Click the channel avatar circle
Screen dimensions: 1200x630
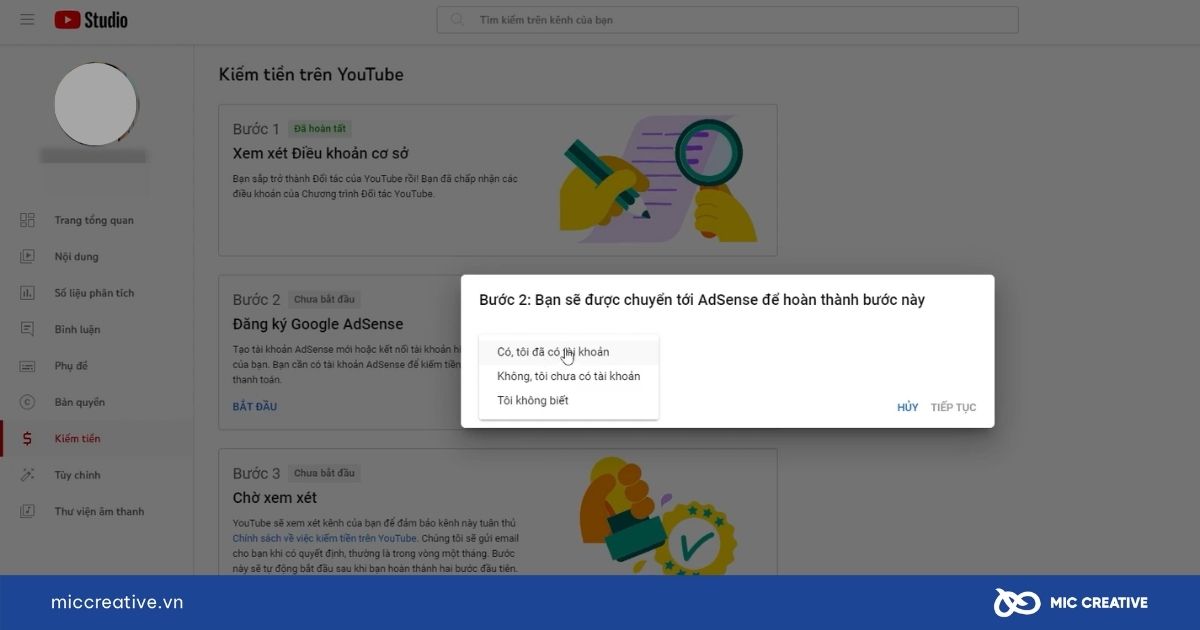pyautogui.click(x=95, y=104)
